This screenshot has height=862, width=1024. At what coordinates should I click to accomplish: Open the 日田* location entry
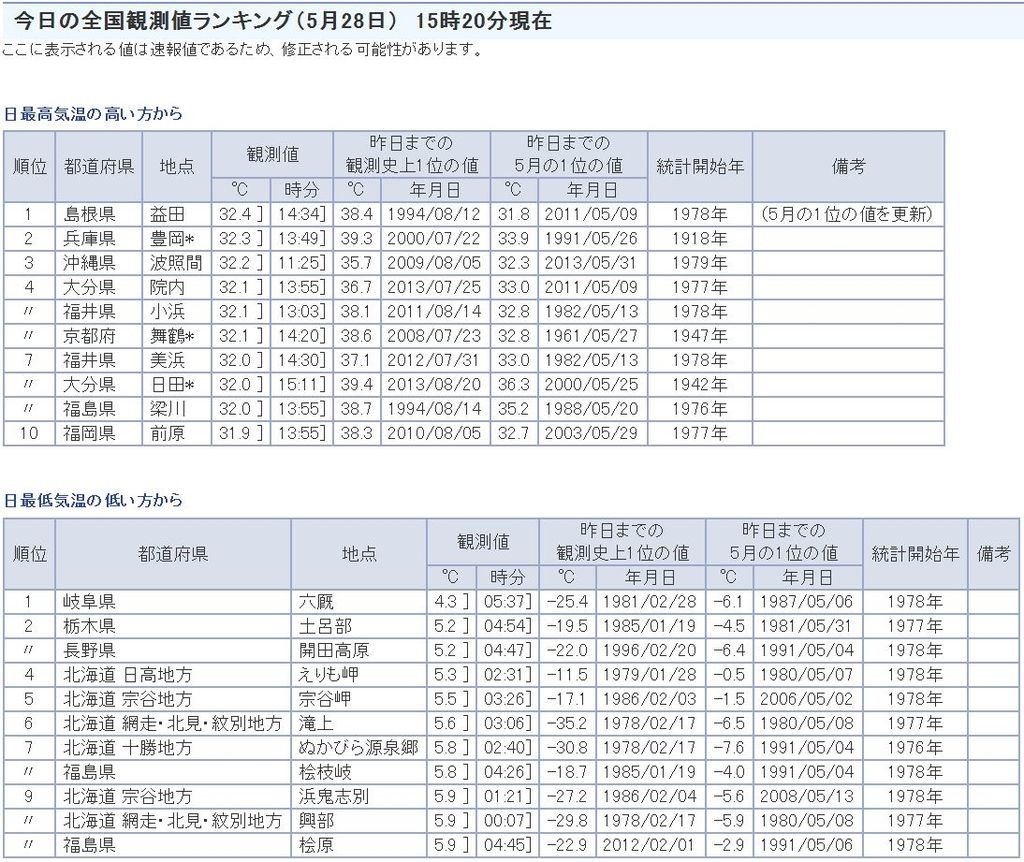[x=174, y=385]
